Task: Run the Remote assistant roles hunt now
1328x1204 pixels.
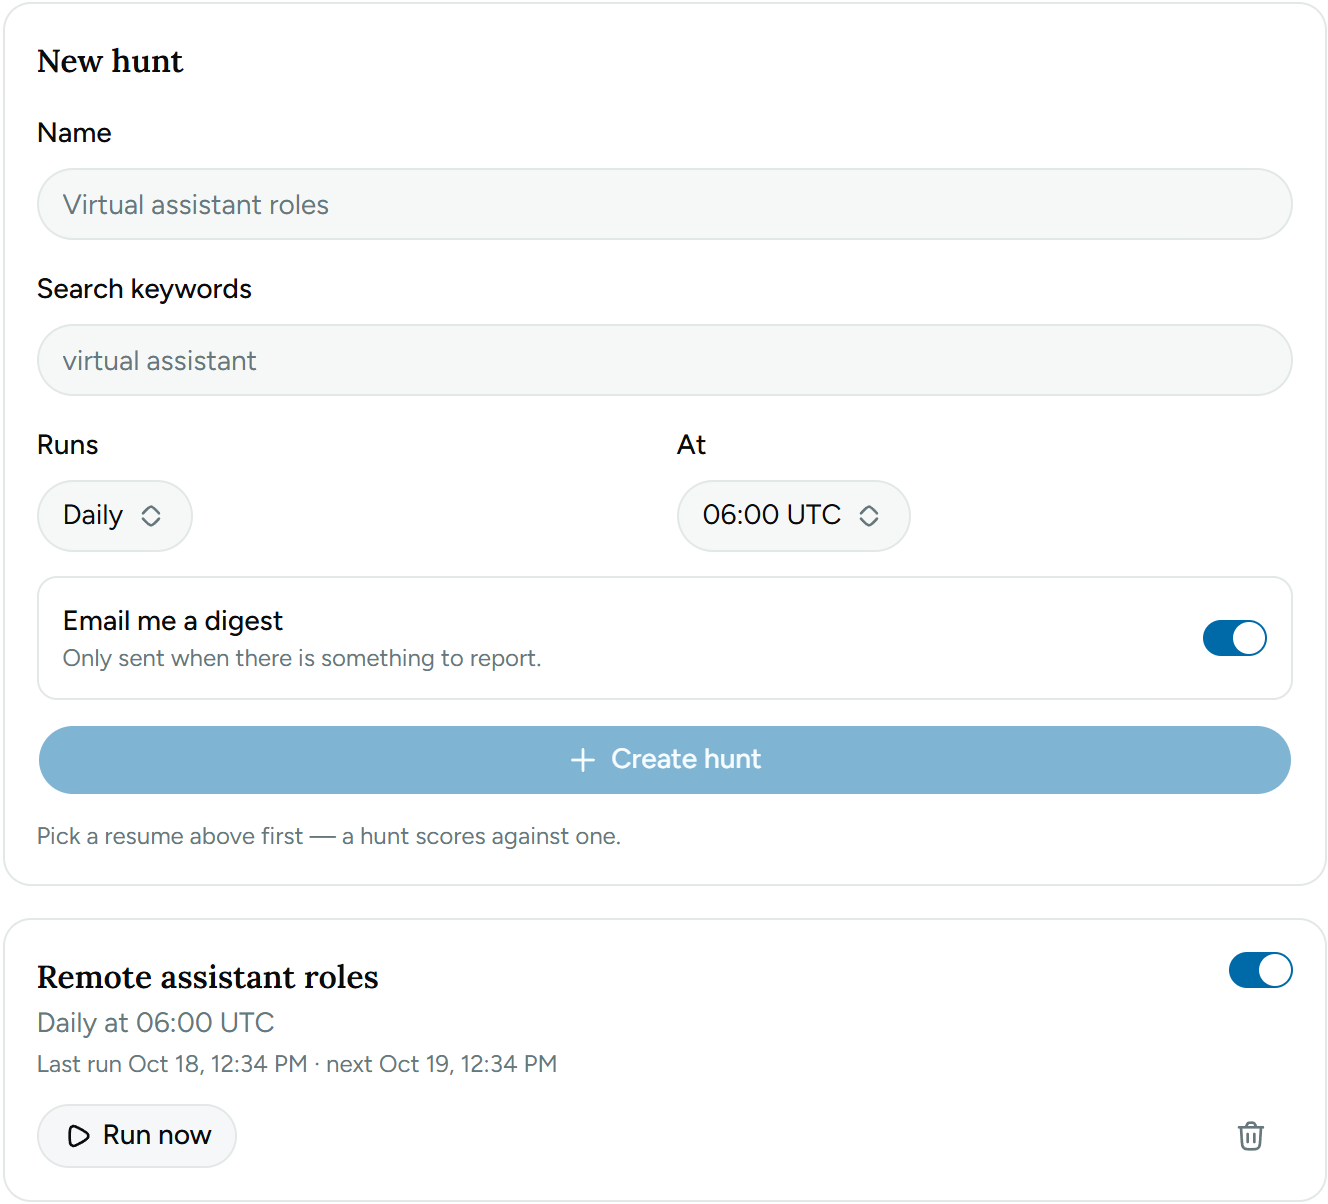Action: (x=137, y=1136)
